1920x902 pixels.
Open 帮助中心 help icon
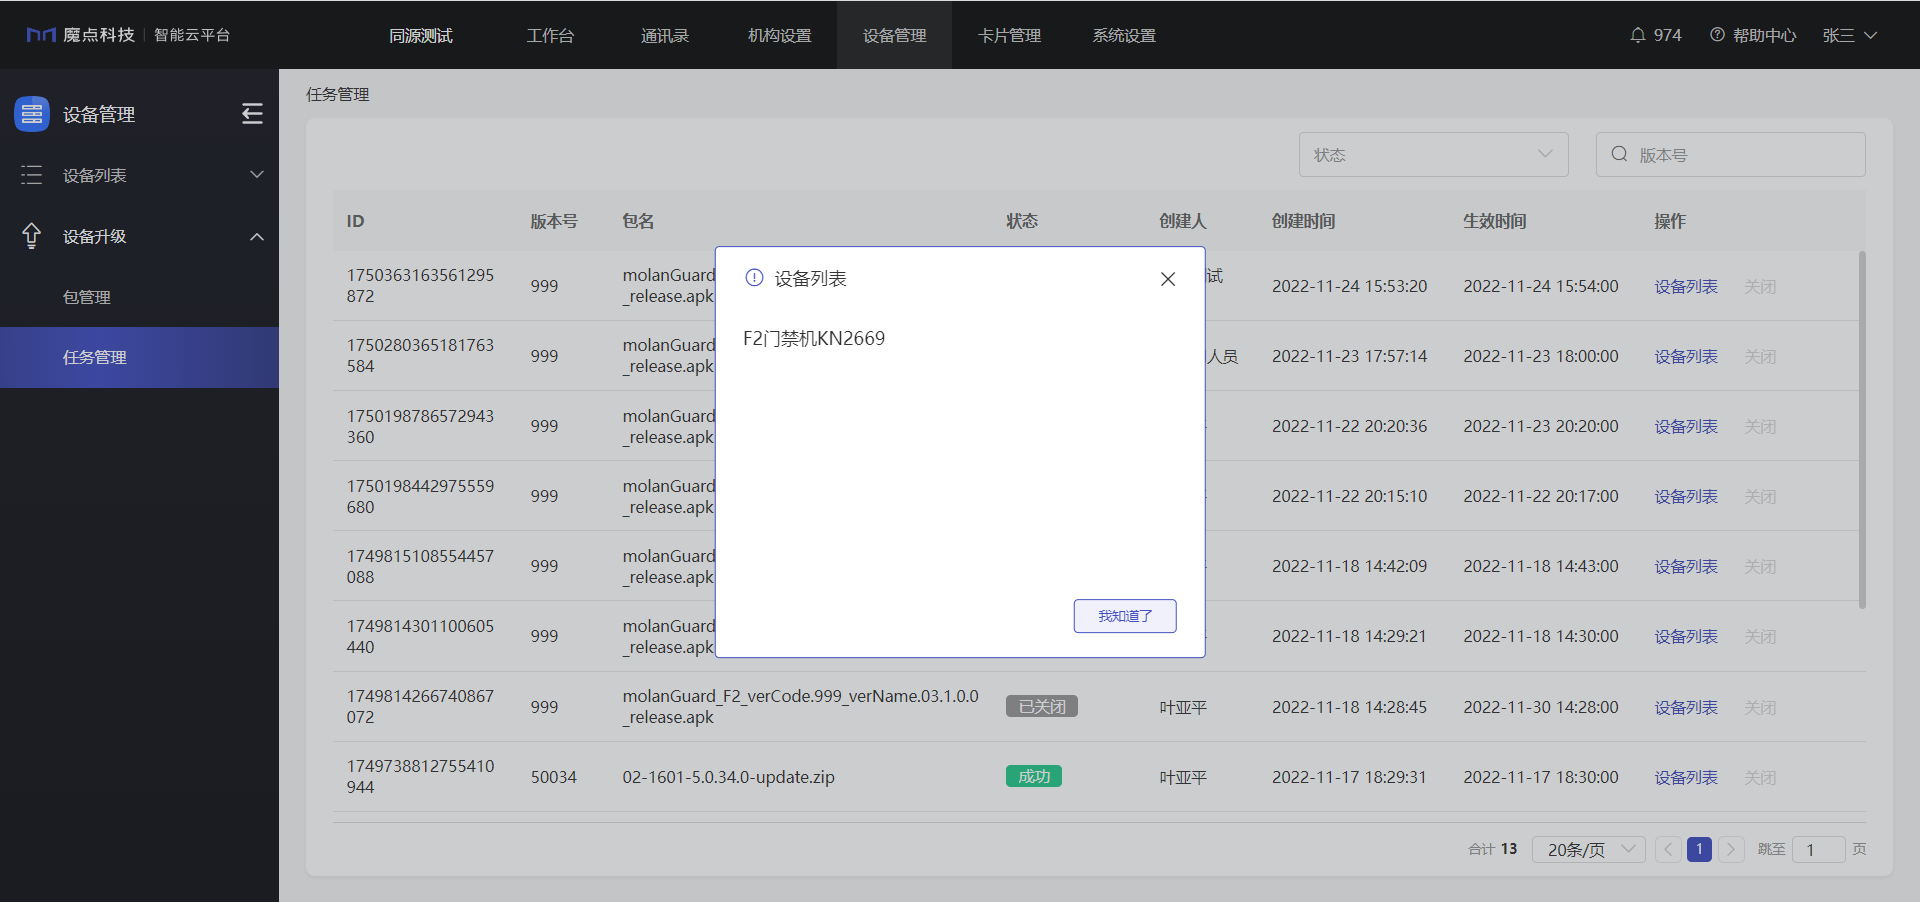[1717, 35]
